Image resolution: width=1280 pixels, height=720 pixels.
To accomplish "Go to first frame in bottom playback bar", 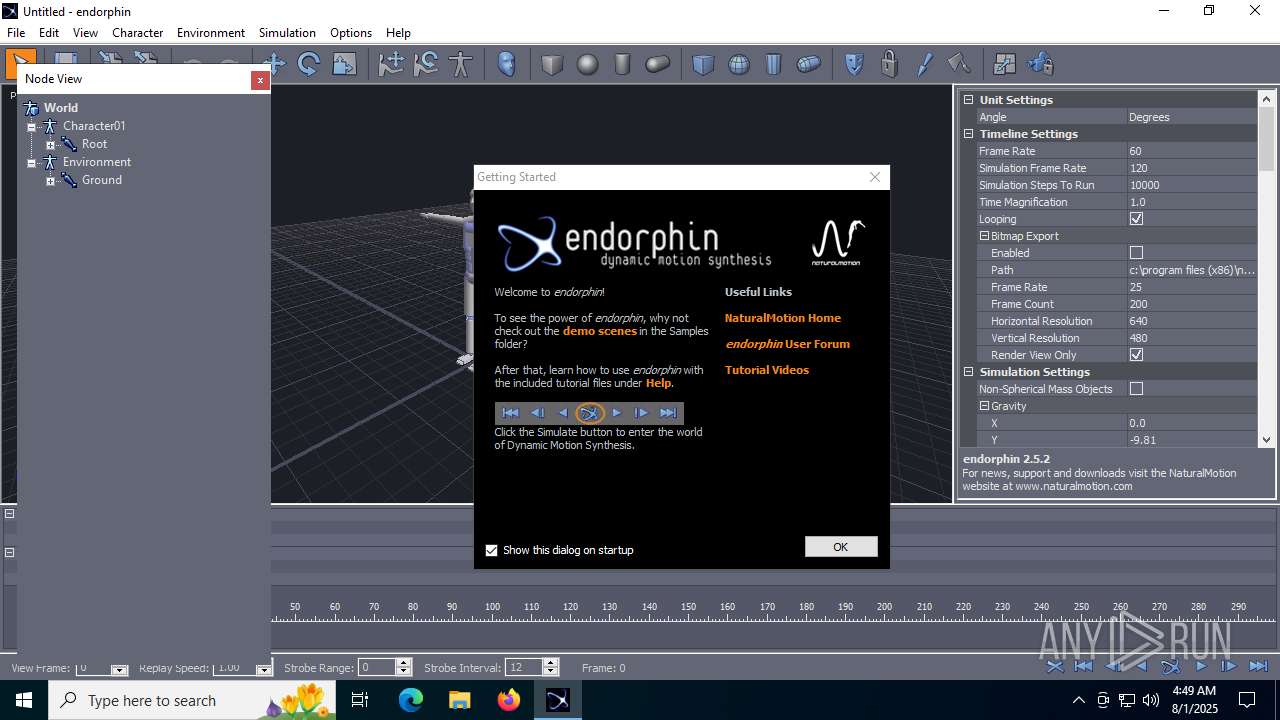I will [x=1083, y=666].
